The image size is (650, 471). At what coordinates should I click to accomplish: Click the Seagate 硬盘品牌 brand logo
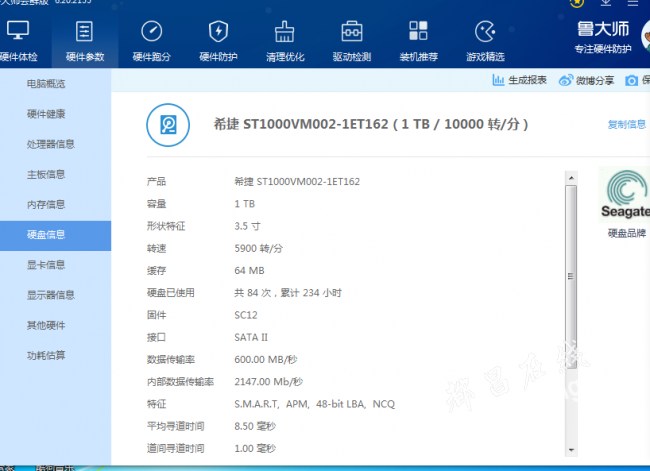point(626,194)
